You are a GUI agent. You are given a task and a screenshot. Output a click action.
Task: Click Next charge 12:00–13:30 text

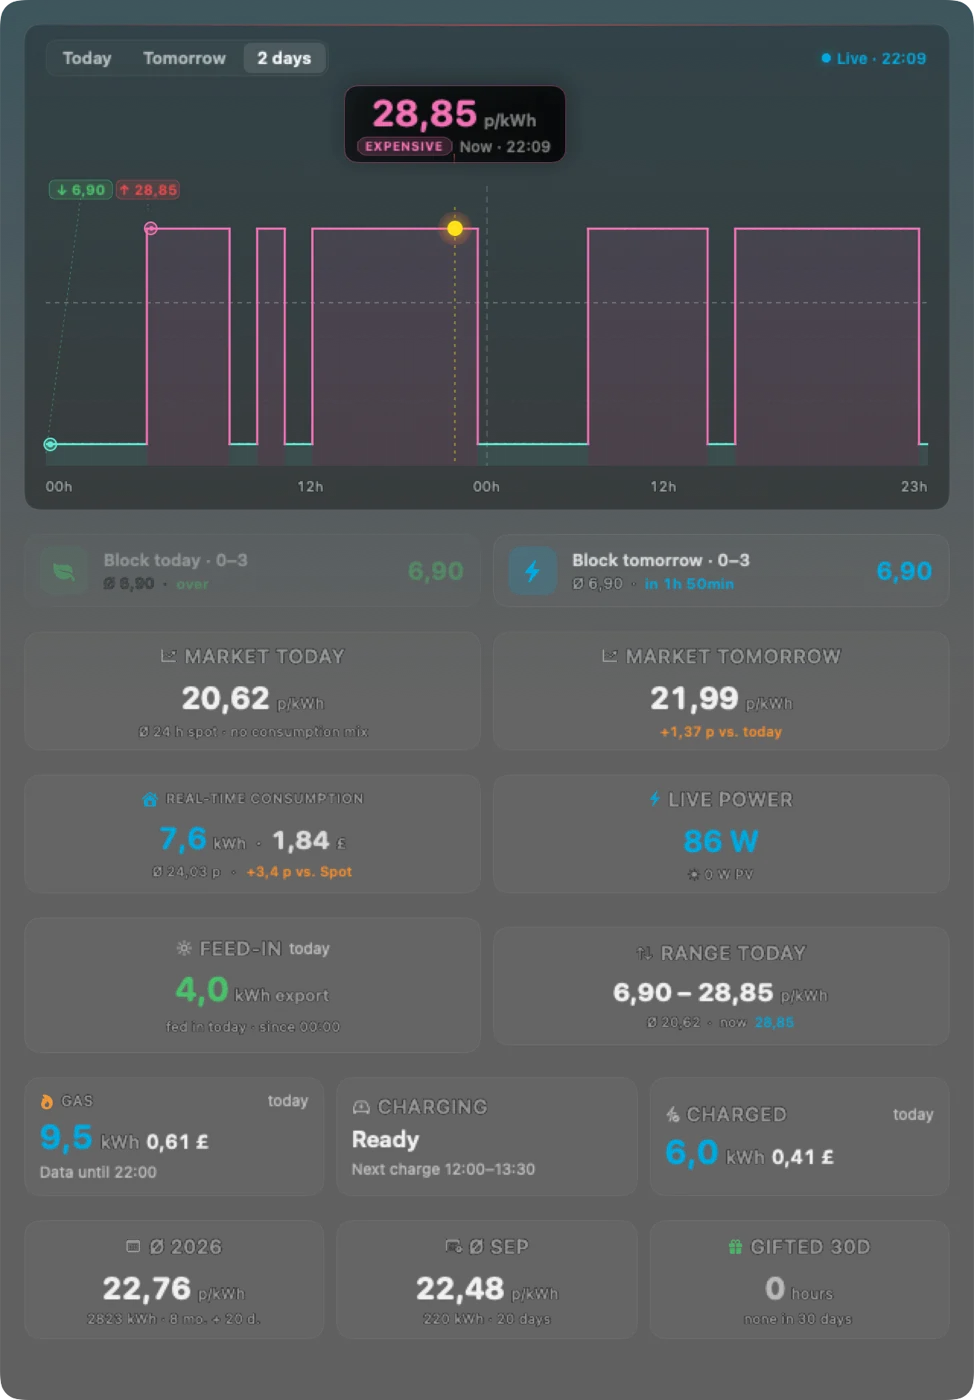[x=443, y=1169]
